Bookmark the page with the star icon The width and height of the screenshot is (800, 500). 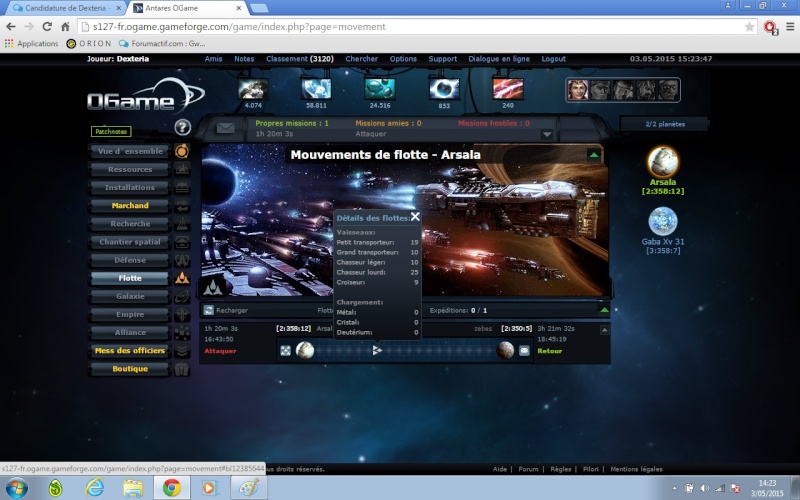[749, 27]
